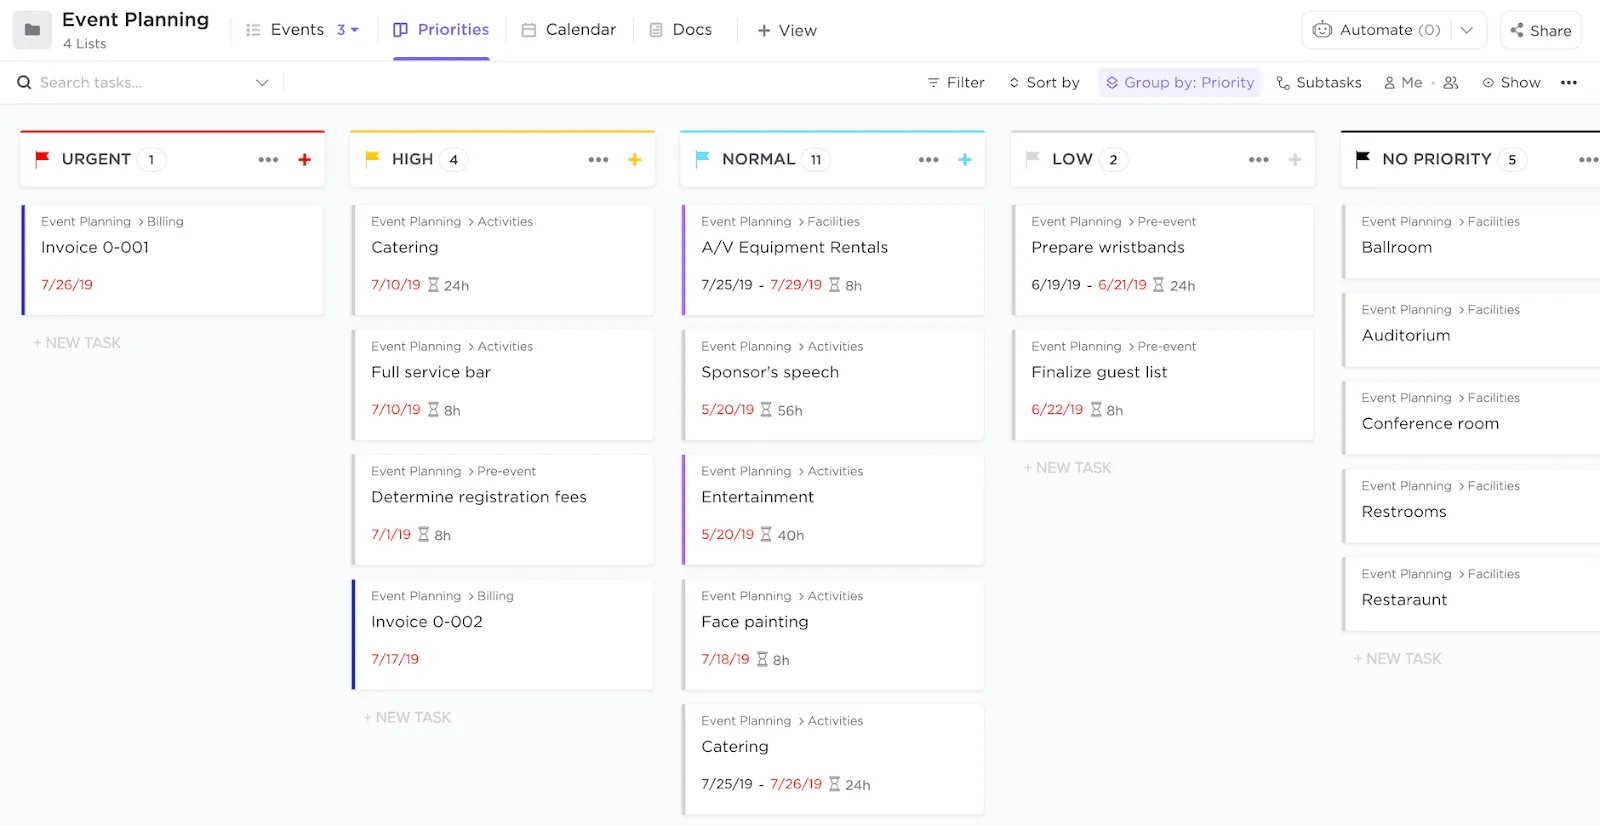Viewport: 1600px width, 826px height.
Task: Switch to the Calendar tab
Action: click(x=569, y=30)
